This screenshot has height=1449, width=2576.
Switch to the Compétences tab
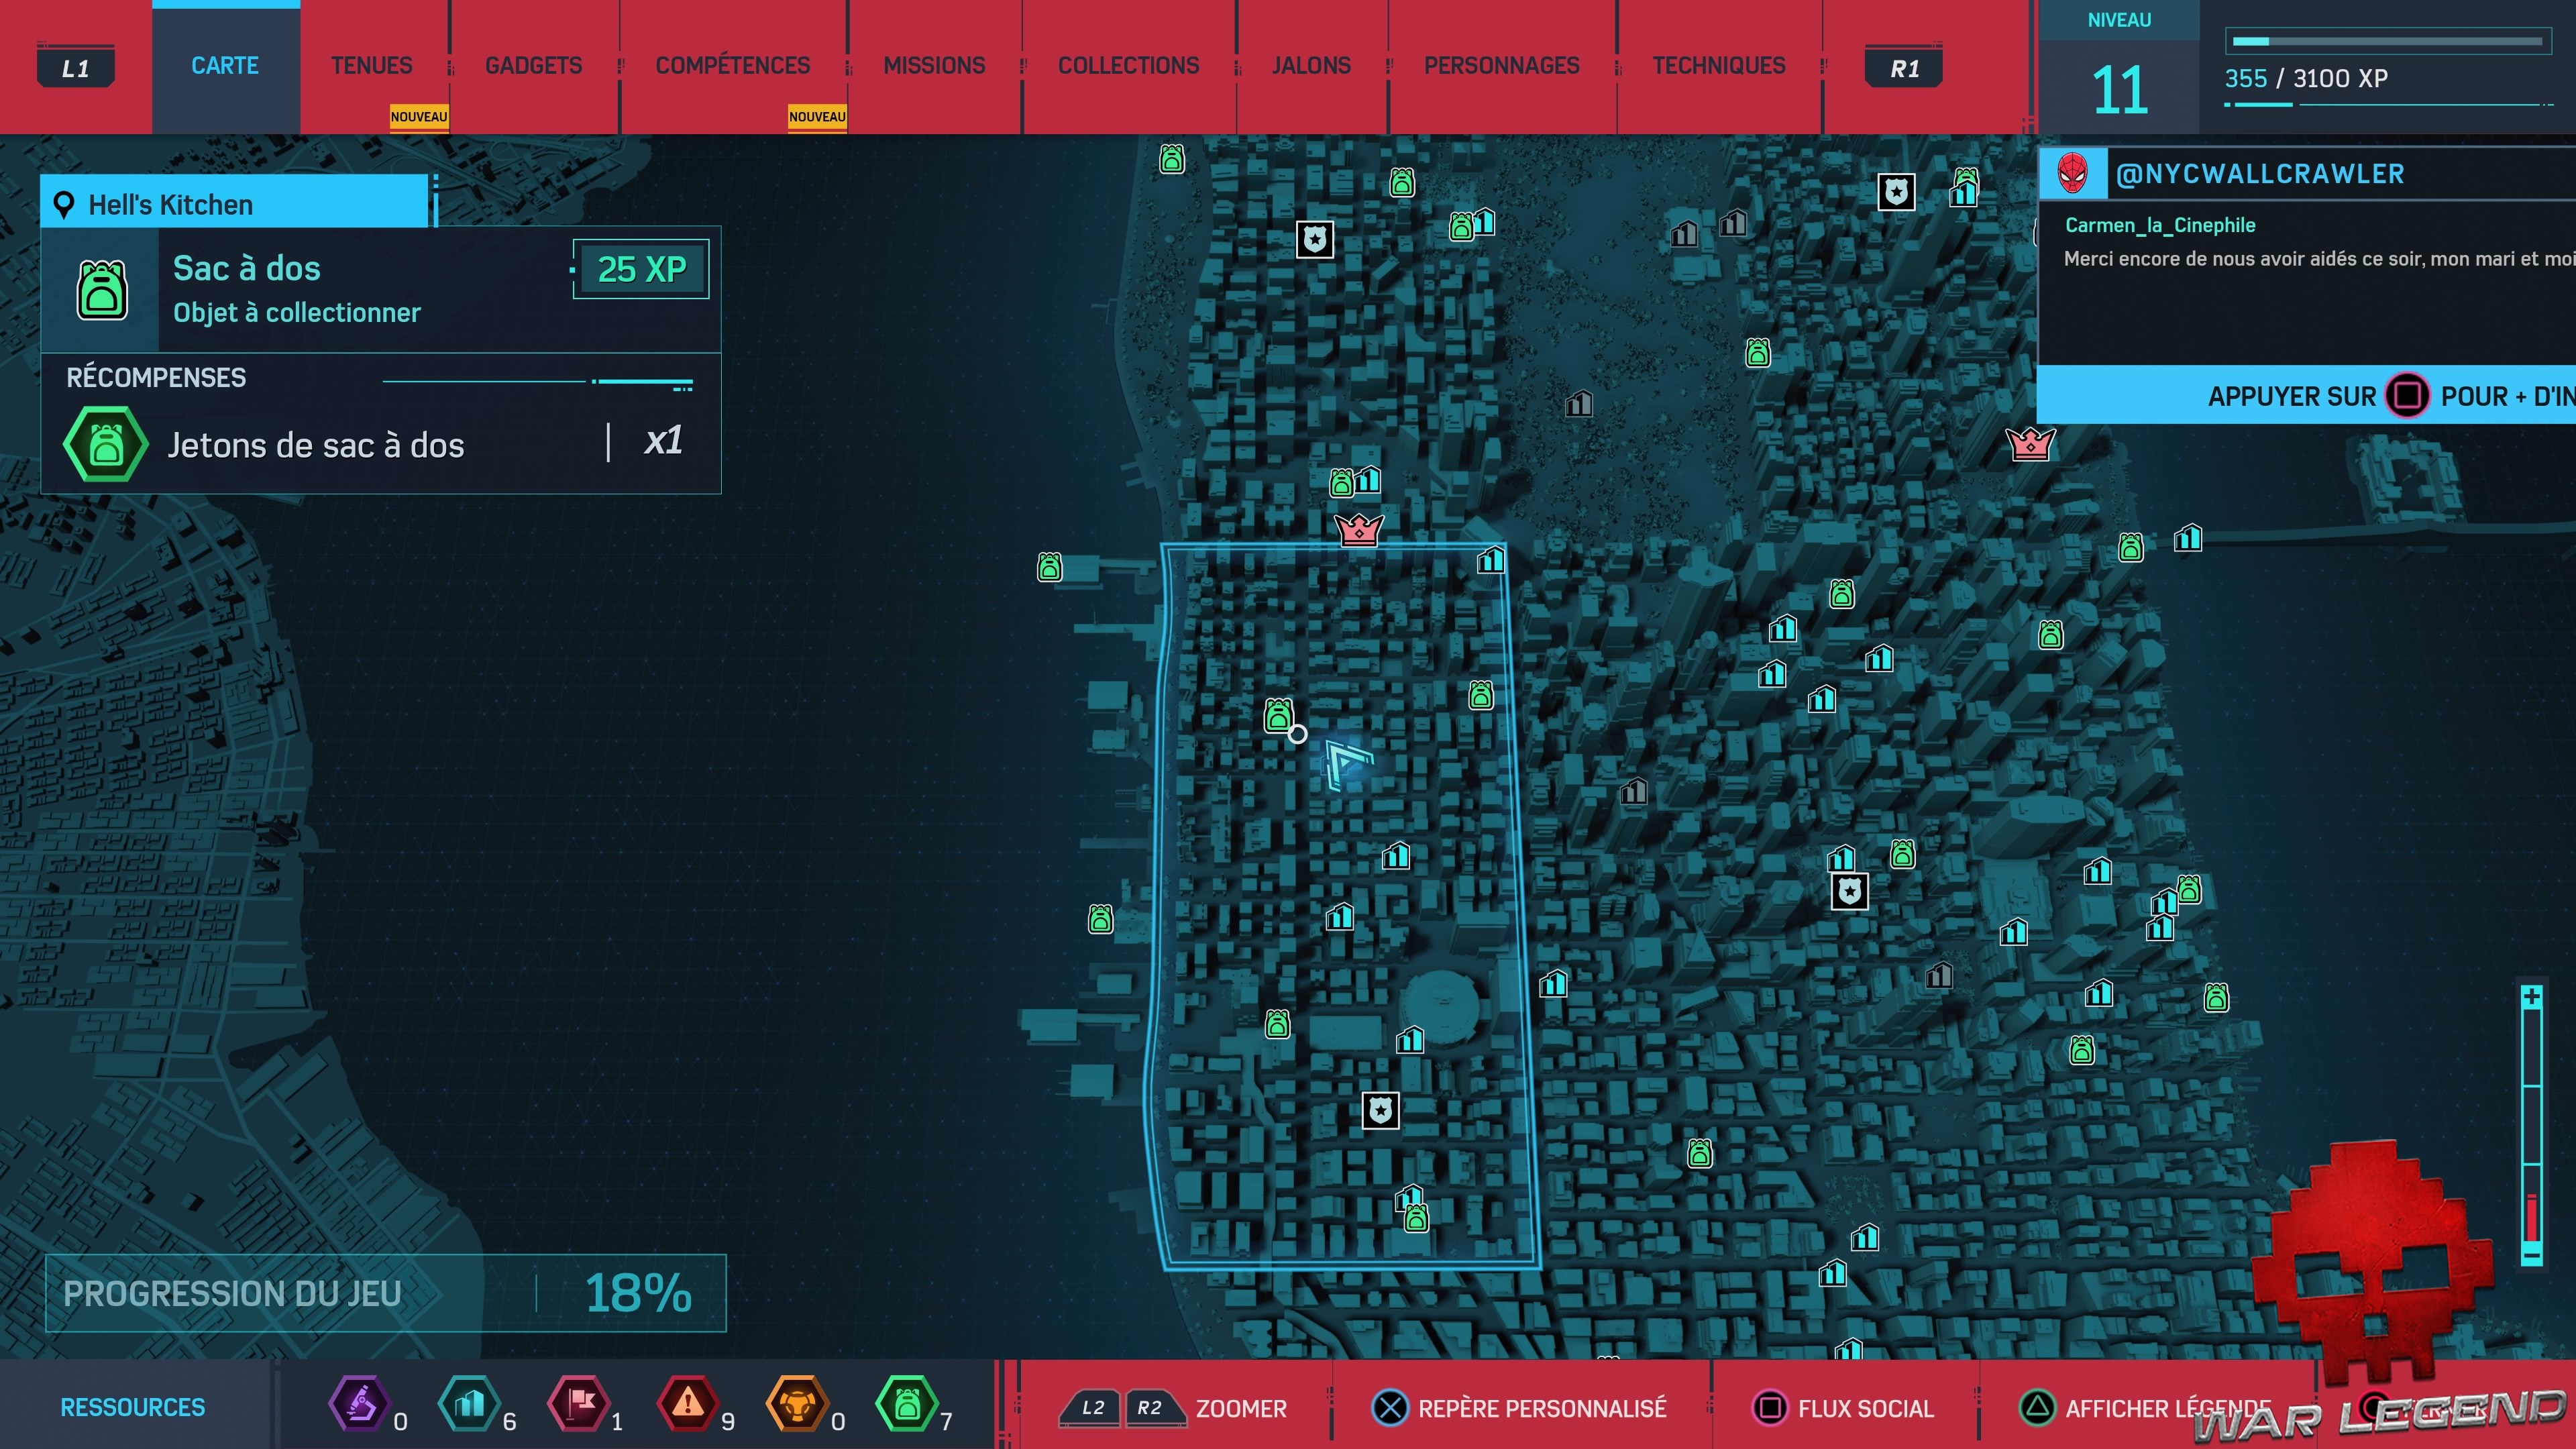coord(732,66)
